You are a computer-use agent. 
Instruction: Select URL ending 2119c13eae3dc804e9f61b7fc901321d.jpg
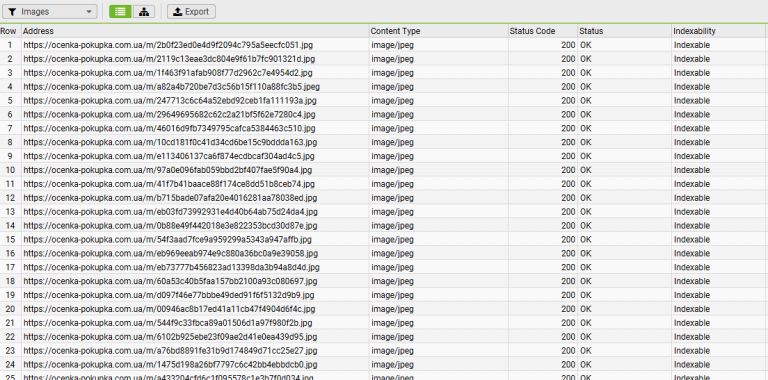click(x=169, y=59)
